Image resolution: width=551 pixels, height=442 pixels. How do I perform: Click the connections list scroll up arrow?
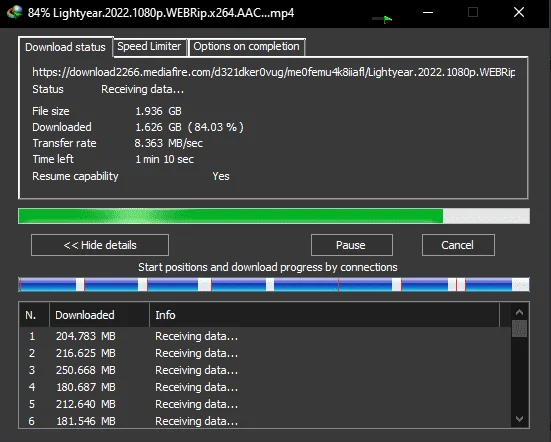coord(519,312)
